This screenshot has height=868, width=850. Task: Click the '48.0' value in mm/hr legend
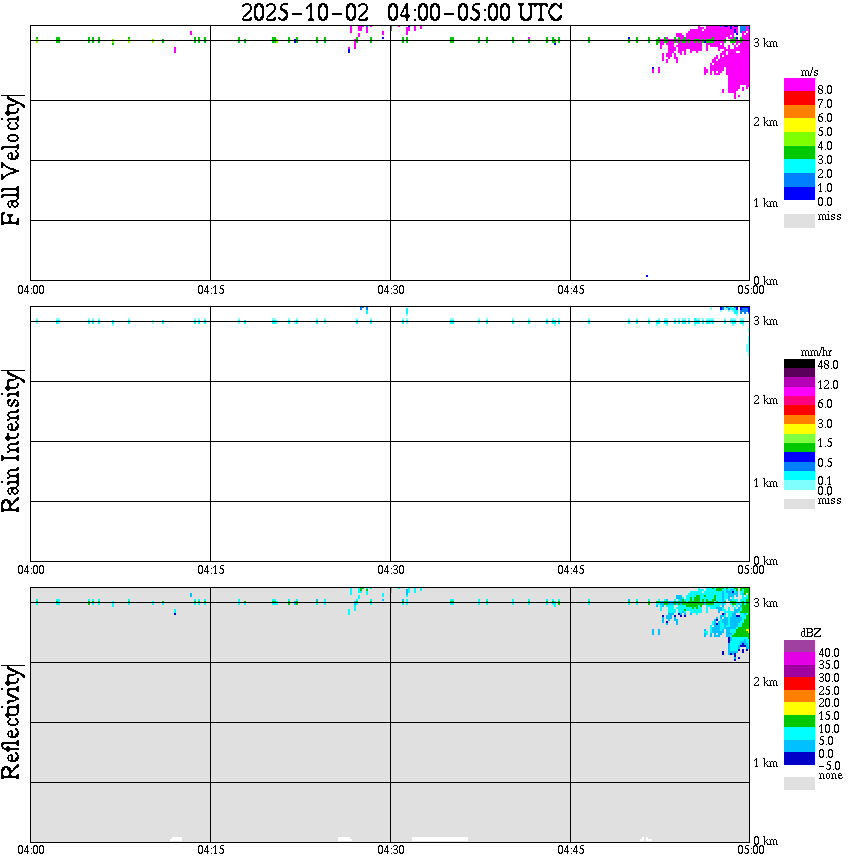[828, 365]
